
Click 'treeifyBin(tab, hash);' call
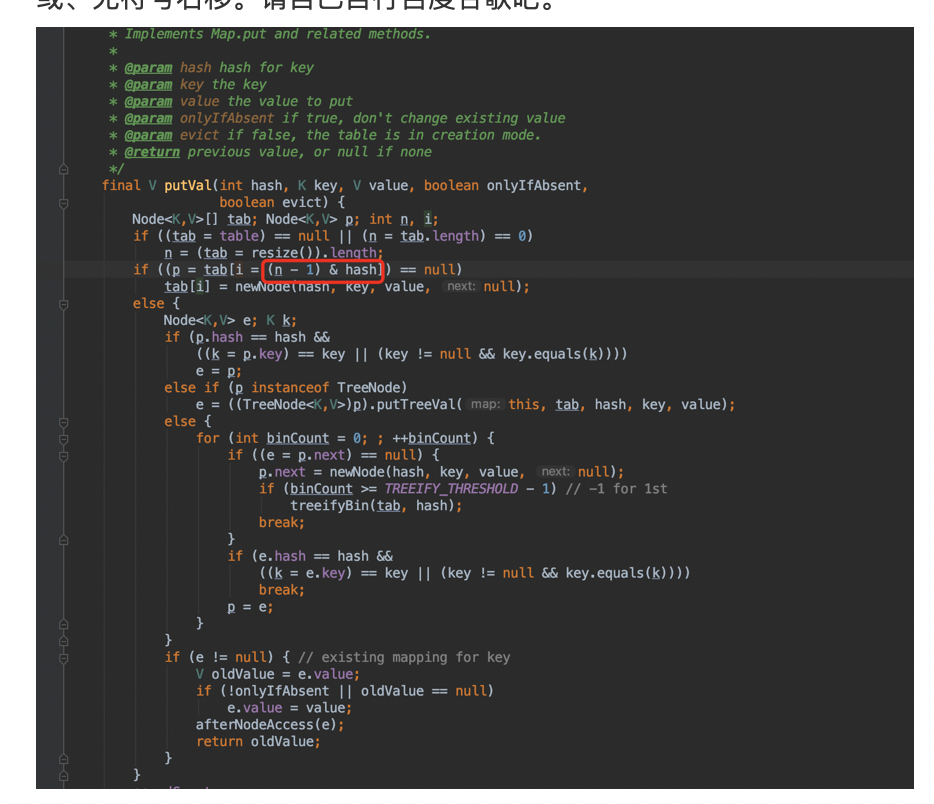(376, 506)
